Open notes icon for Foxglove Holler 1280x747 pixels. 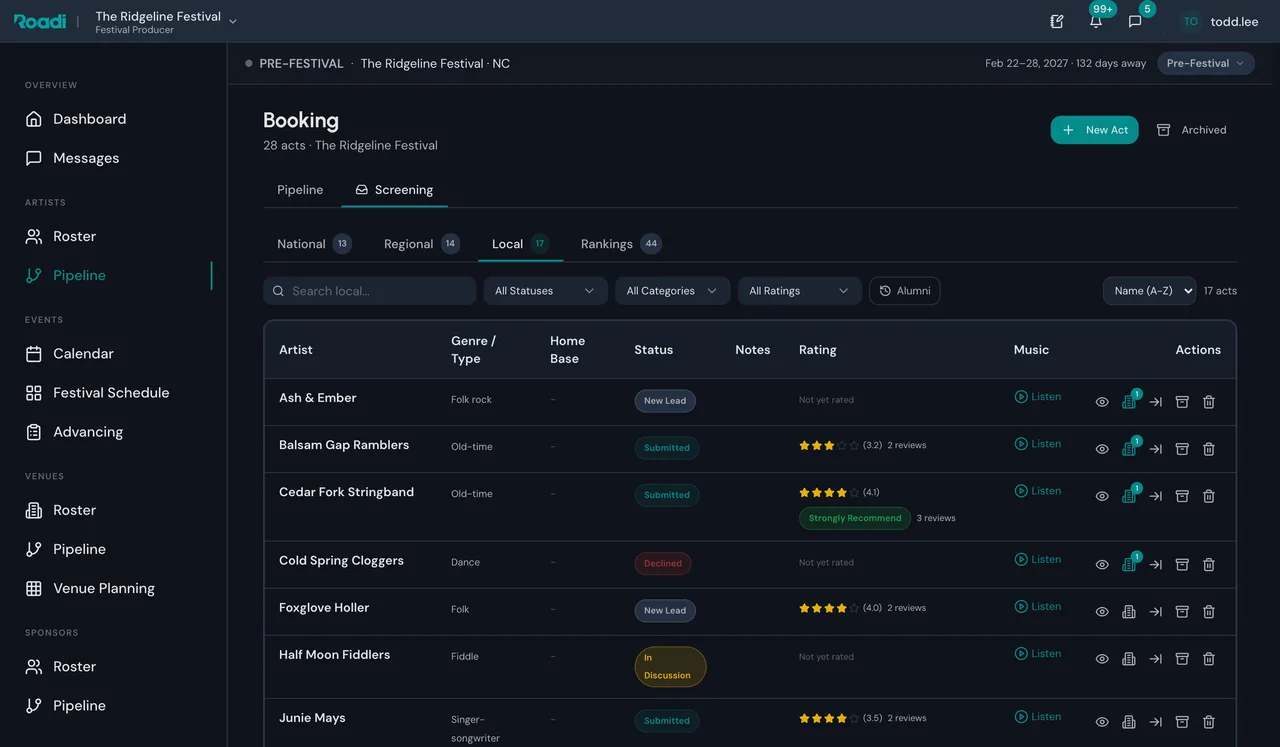(x=1129, y=612)
